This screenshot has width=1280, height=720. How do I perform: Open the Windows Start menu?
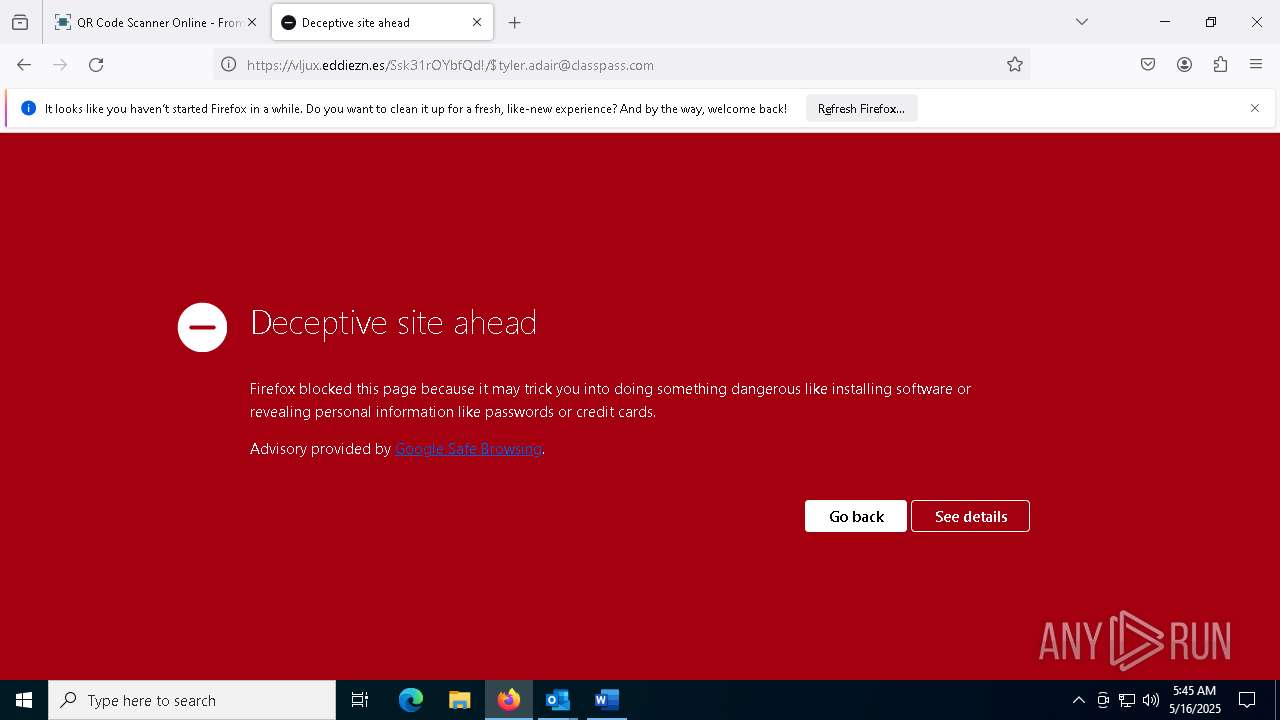(x=24, y=700)
